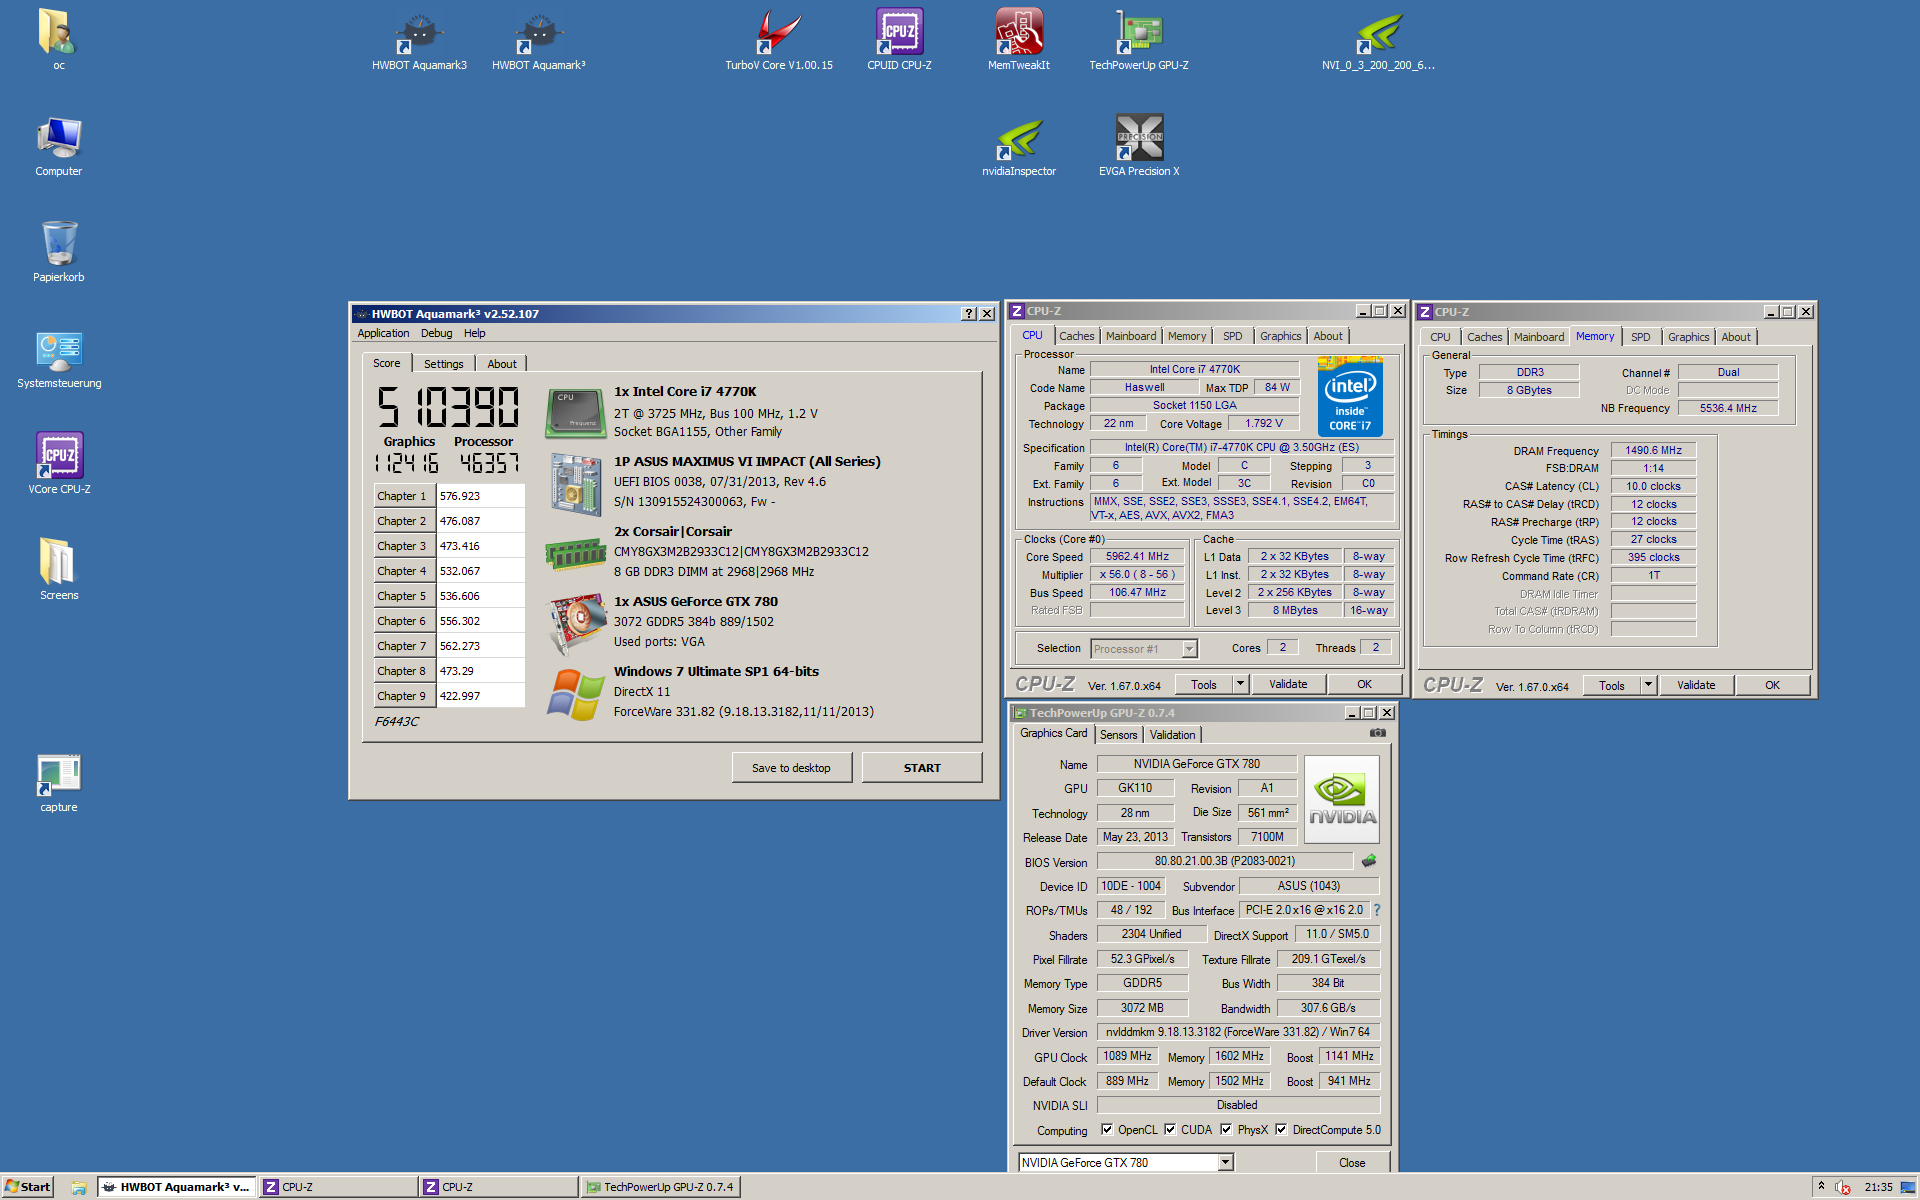Click the GPU-Z screenshot camera icon

pyautogui.click(x=1377, y=733)
